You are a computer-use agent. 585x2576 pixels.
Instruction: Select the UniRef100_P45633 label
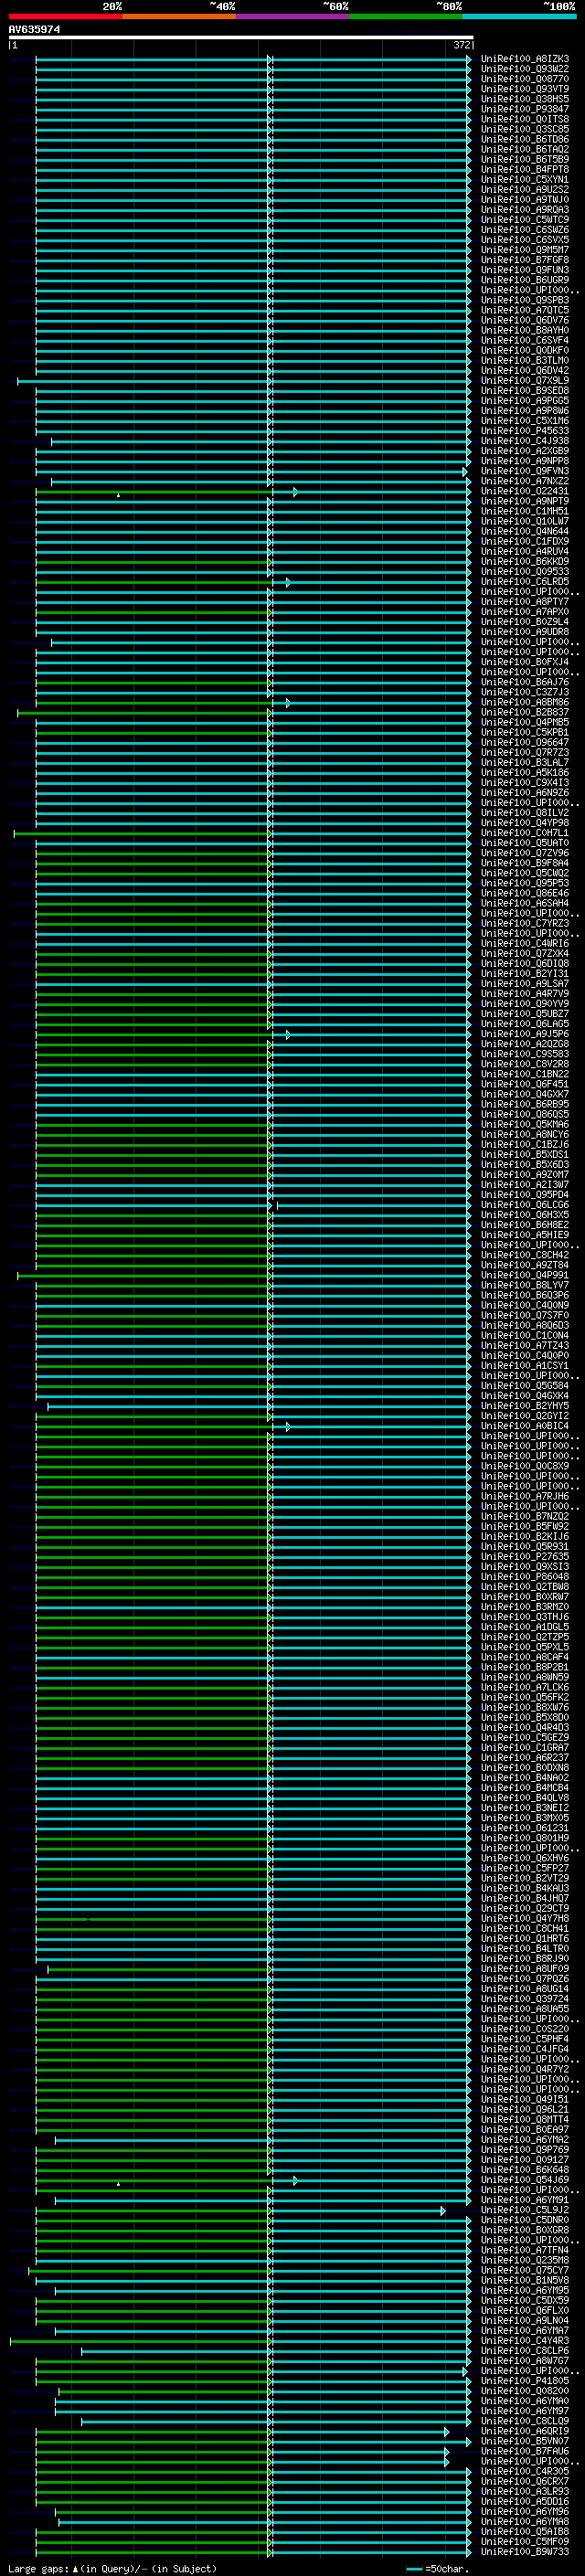tap(525, 431)
